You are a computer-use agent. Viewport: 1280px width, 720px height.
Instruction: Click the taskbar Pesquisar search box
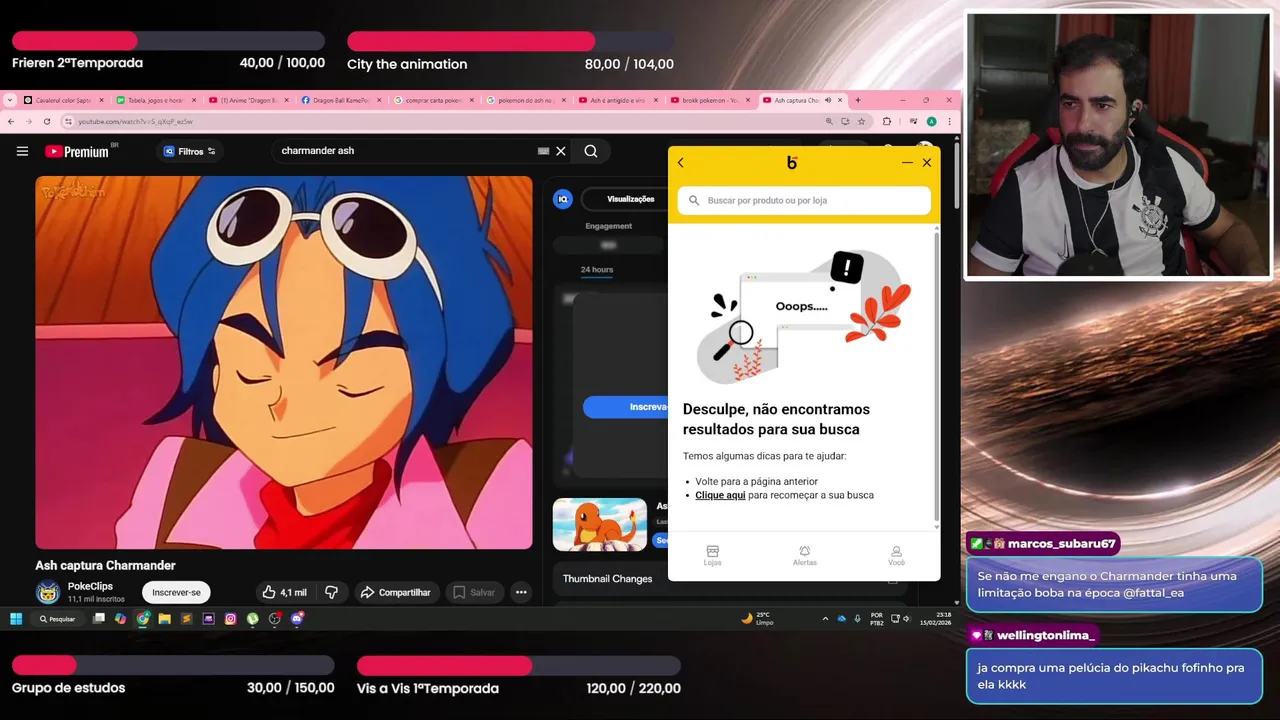[x=57, y=619]
